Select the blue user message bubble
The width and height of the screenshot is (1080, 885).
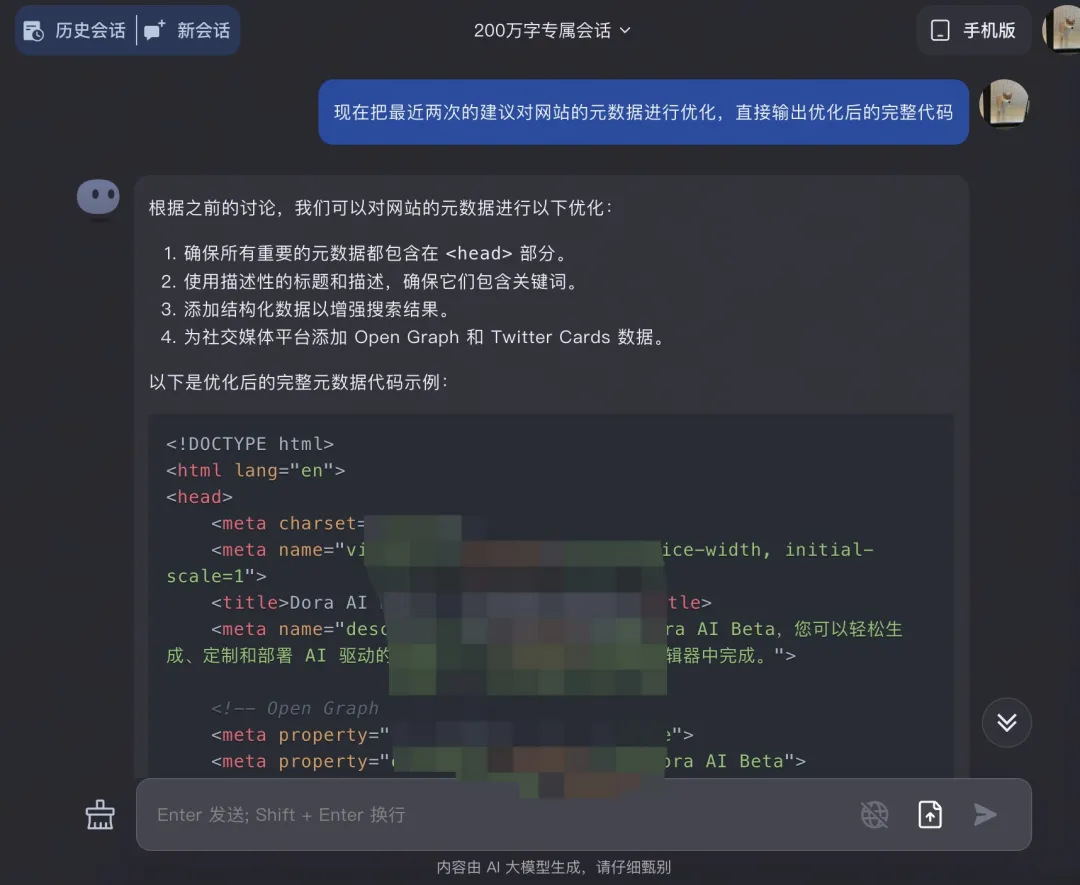coord(643,112)
